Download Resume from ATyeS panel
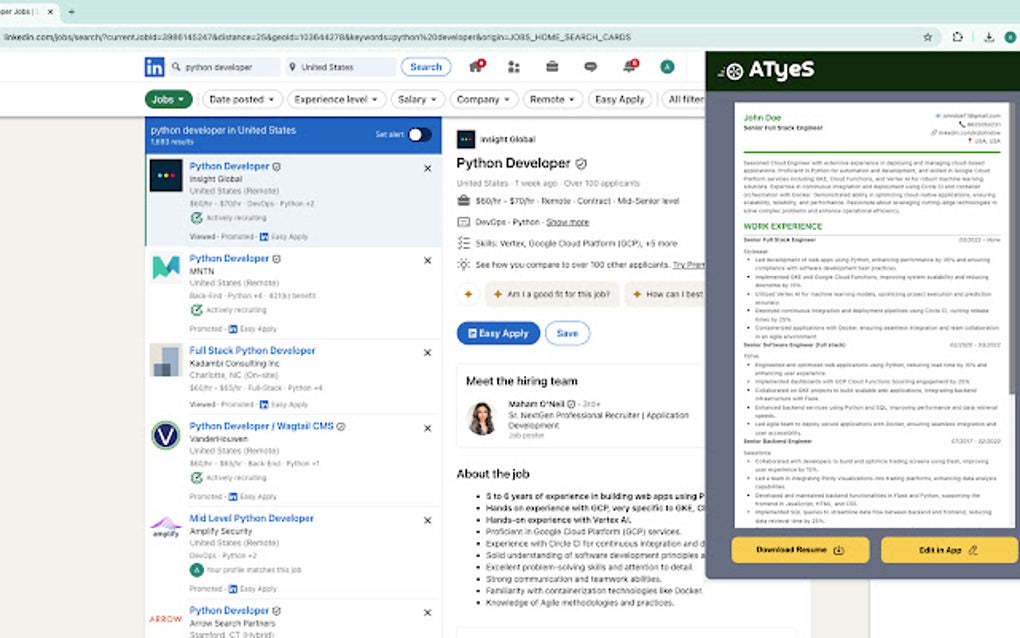This screenshot has height=638, width=1020. pyautogui.click(x=800, y=550)
